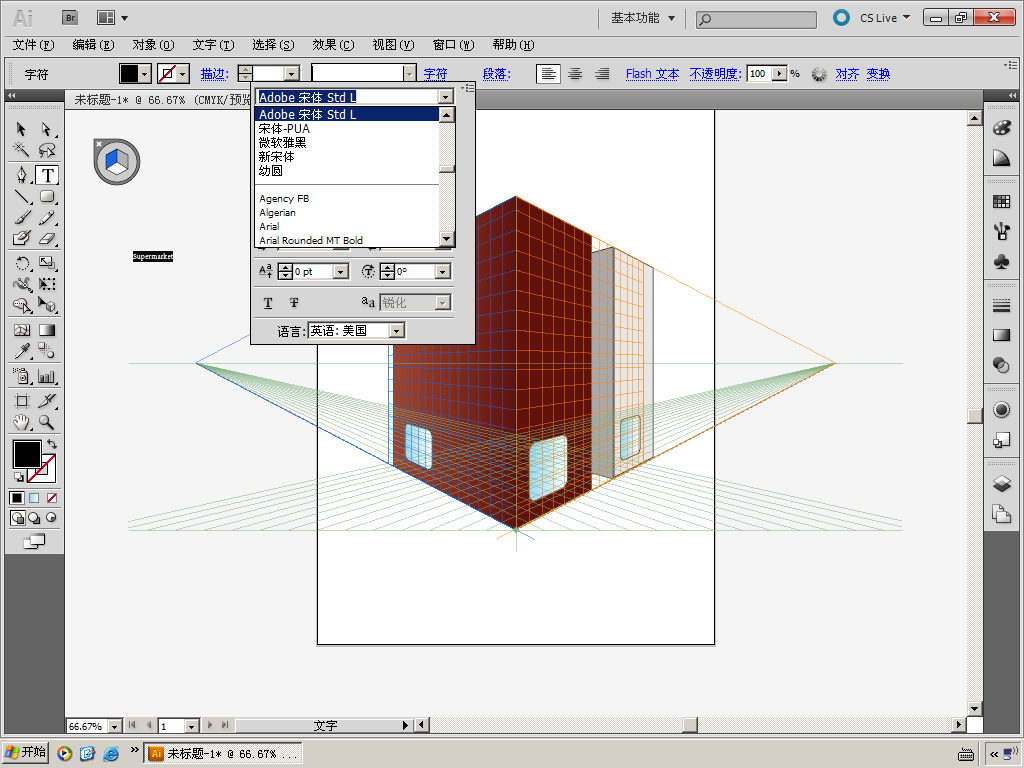Select the Magic Wand tool
Image resolution: width=1024 pixels, height=768 pixels.
(22, 151)
